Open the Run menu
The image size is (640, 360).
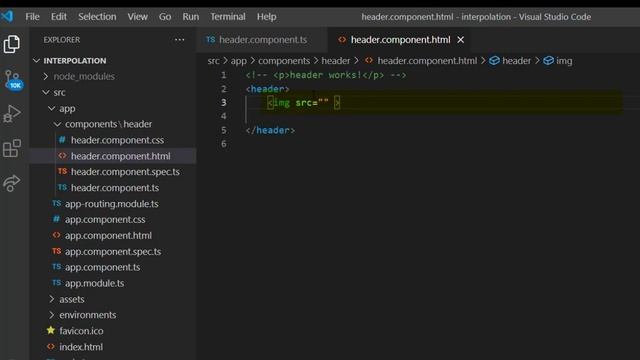tap(191, 17)
